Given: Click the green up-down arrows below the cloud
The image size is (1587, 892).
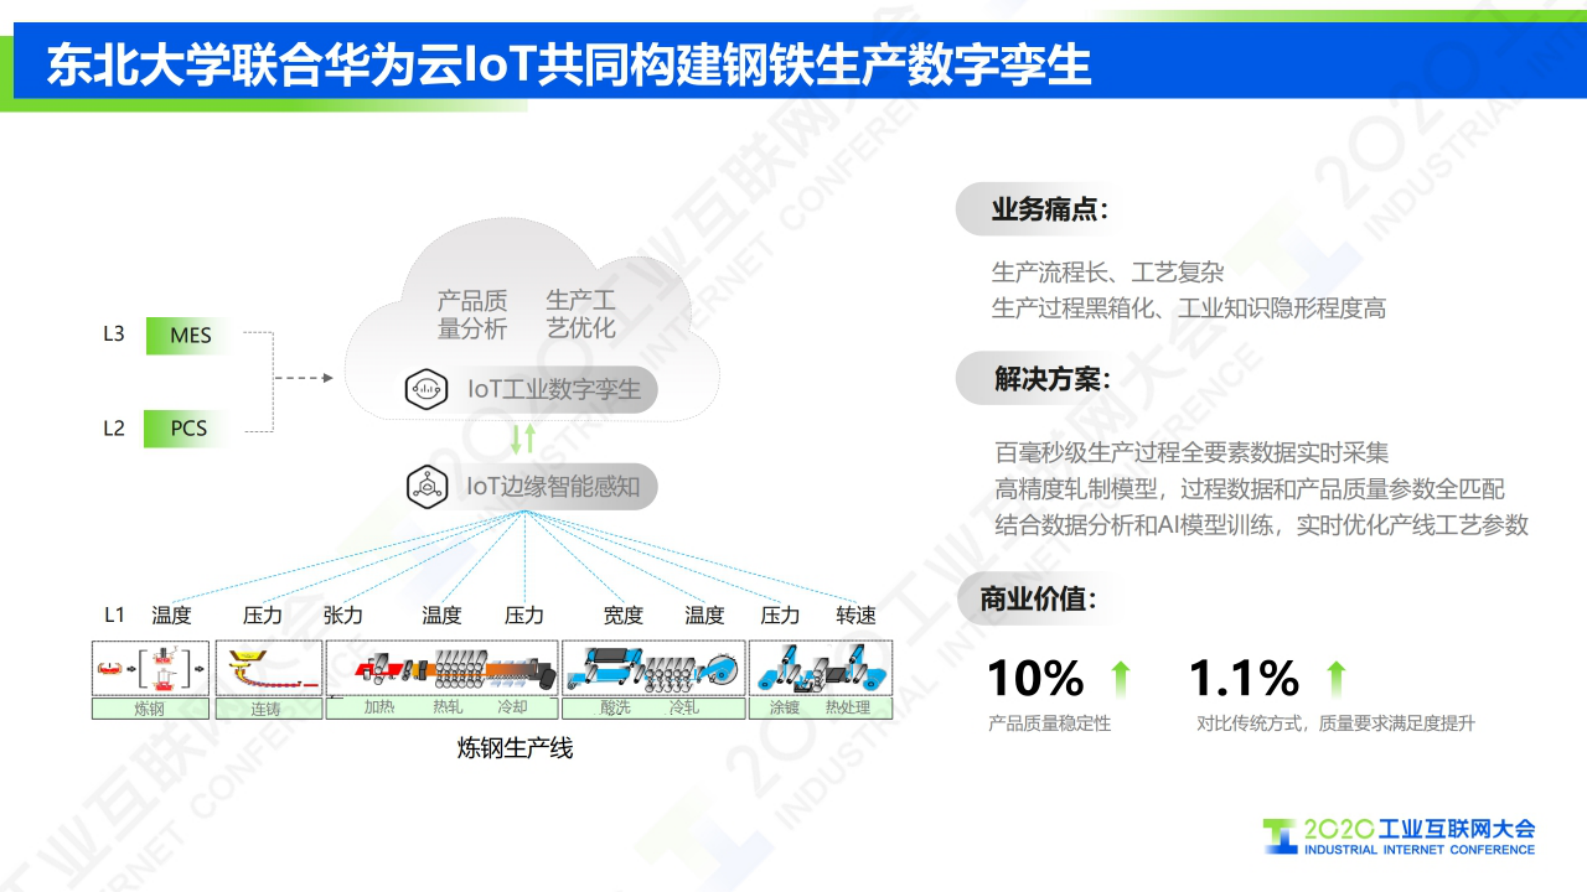Looking at the screenshot, I should coord(523,438).
